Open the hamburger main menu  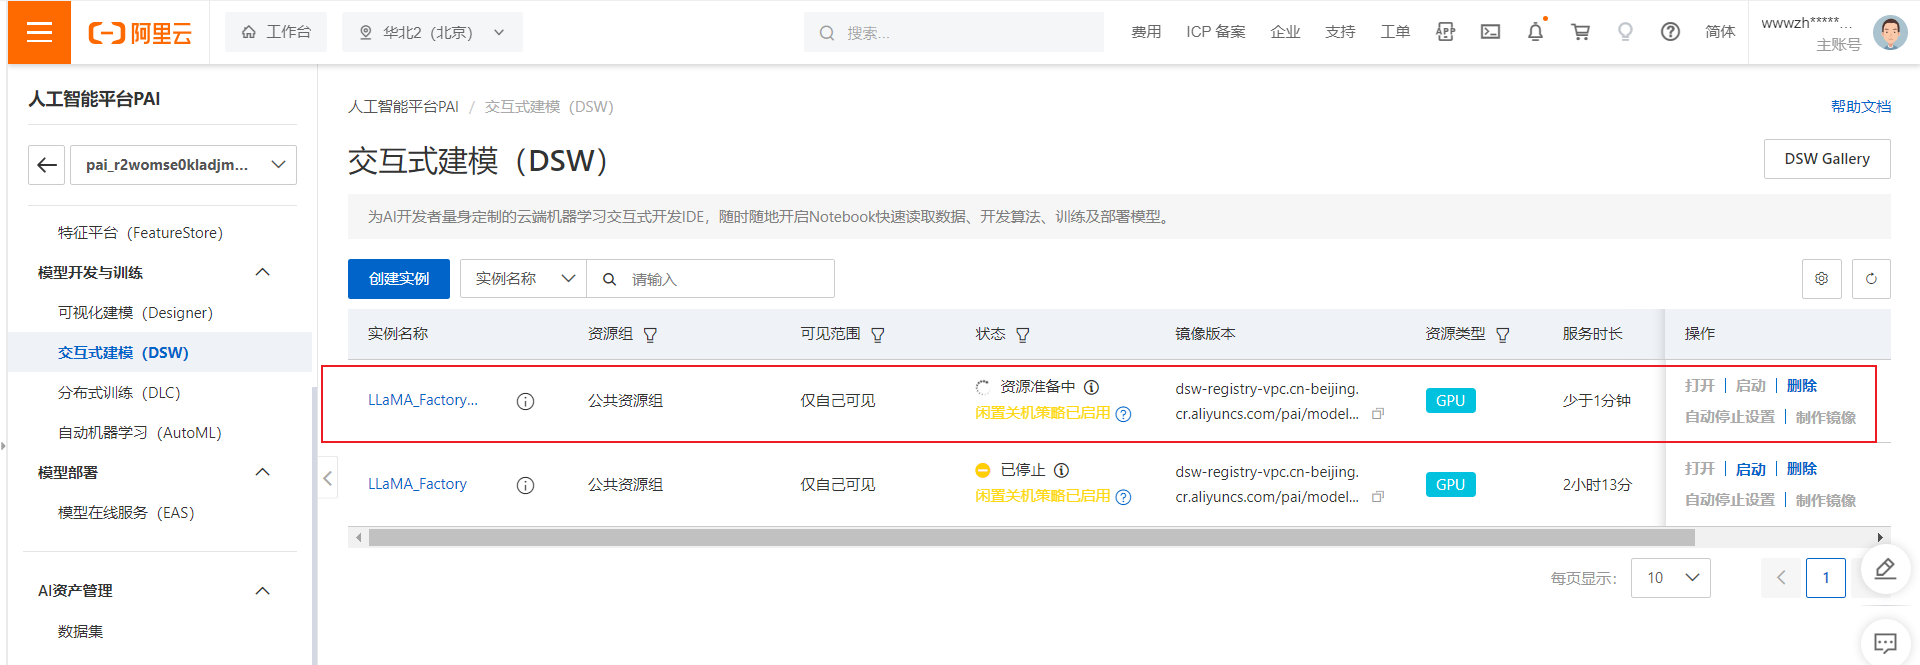pyautogui.click(x=39, y=32)
